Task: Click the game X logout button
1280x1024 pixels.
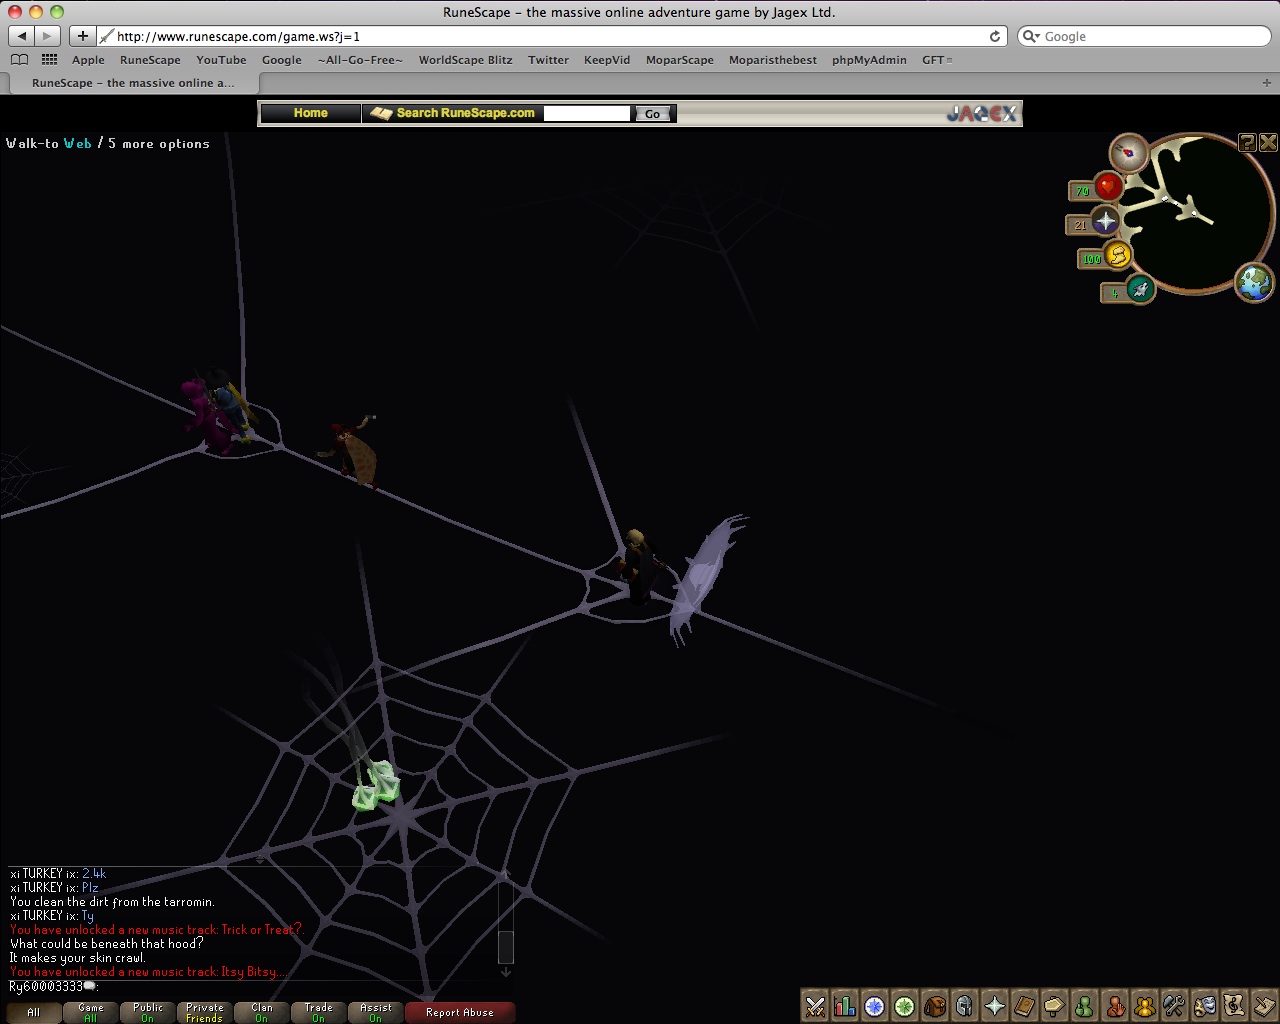Action: 1268,143
